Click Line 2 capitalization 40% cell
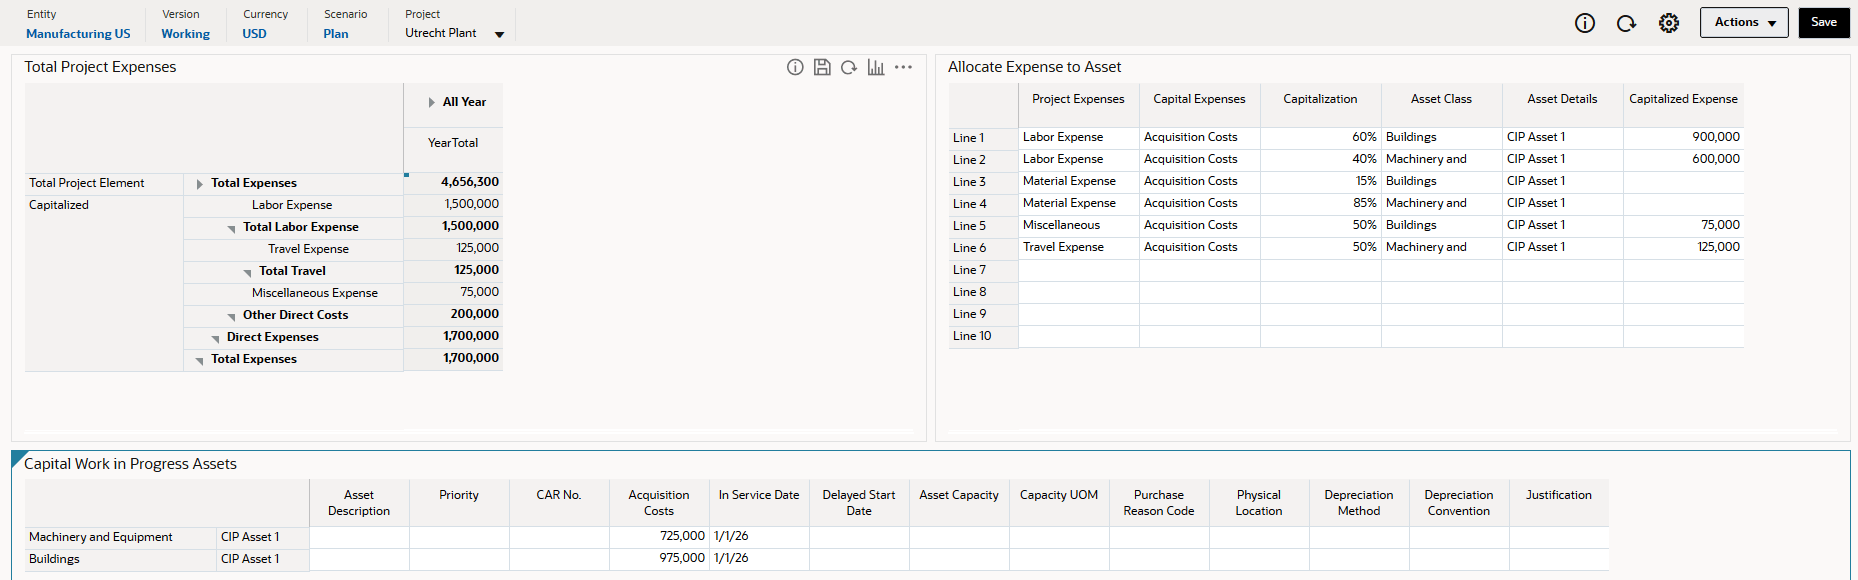This screenshot has height=580, width=1858. tap(1321, 159)
